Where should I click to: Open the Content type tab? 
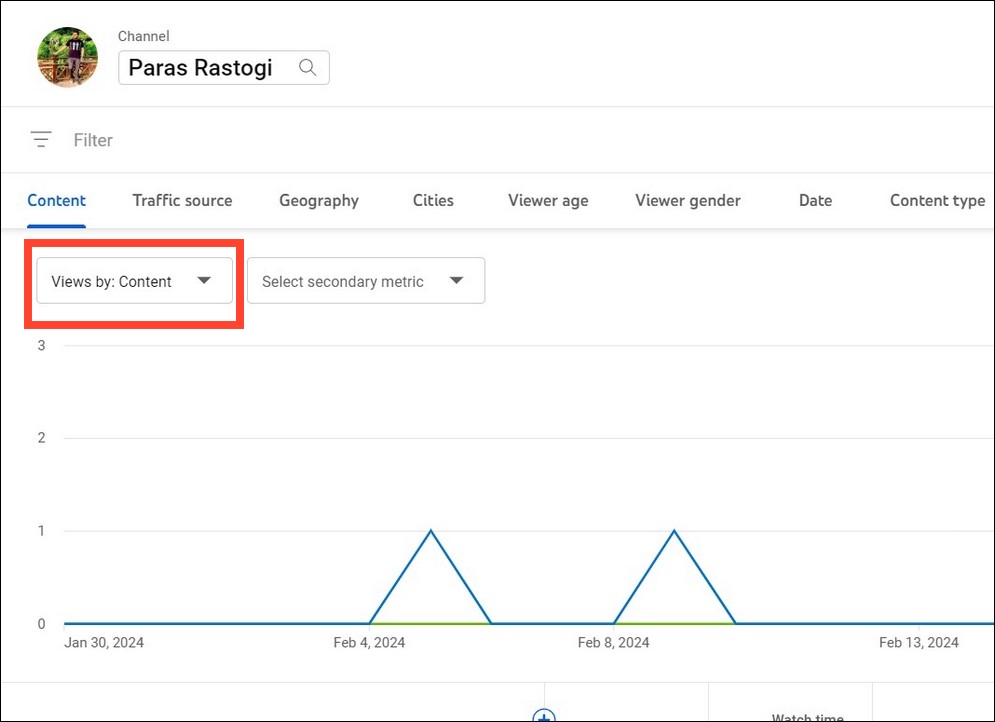pos(936,200)
